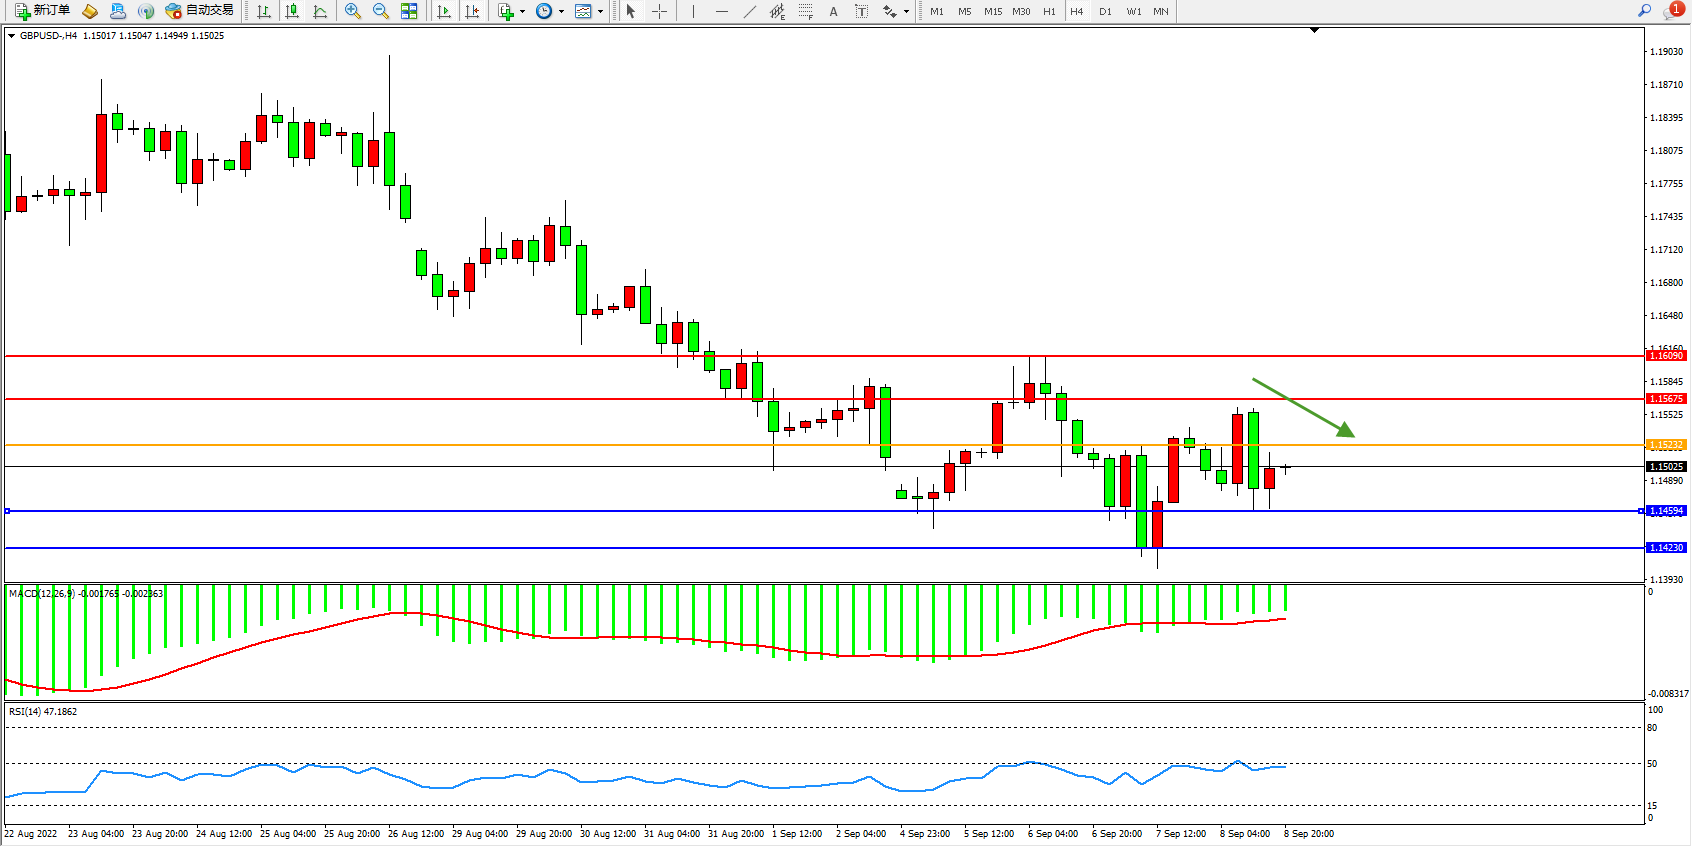
Task: Click the New Order (新订单) button
Action: tap(42, 11)
